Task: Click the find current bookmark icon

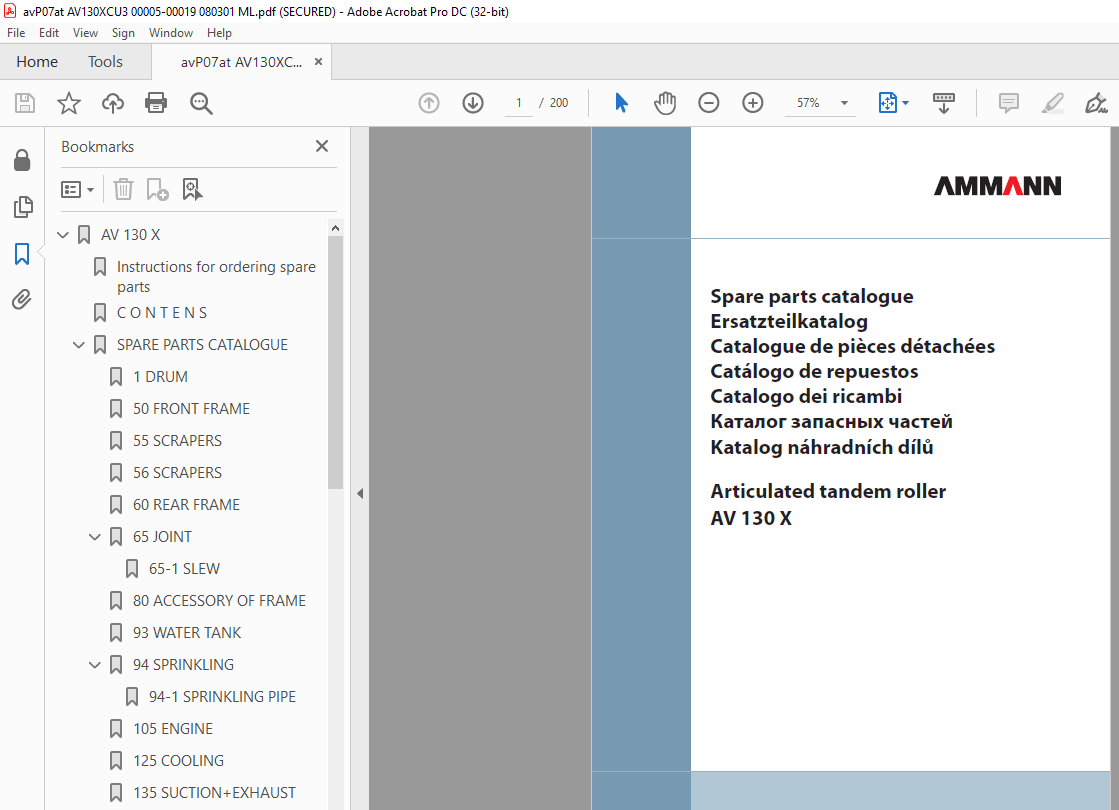Action: [x=193, y=190]
